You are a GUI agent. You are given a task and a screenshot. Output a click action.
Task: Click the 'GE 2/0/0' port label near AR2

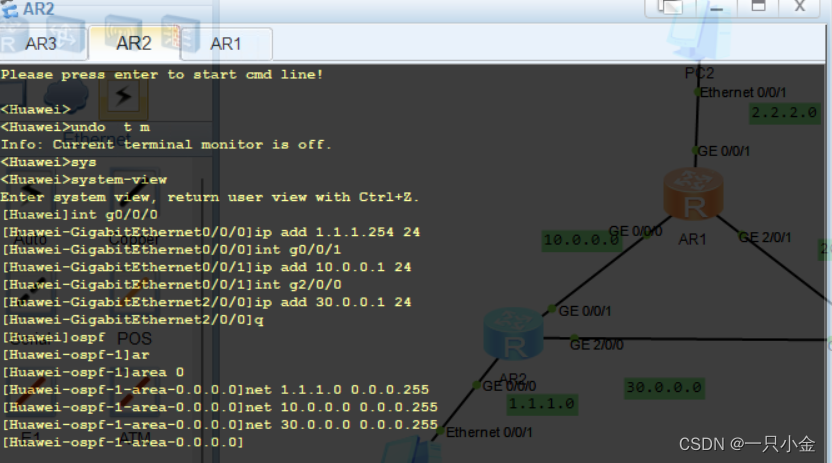coord(596,345)
